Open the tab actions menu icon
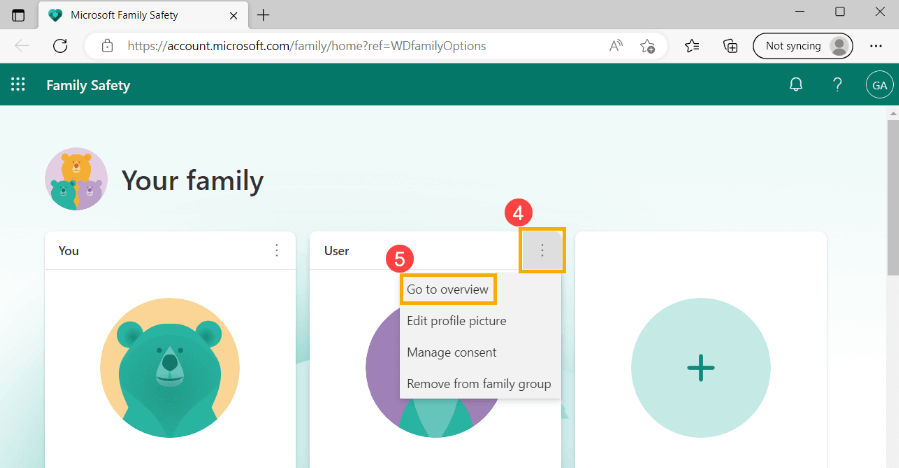The width and height of the screenshot is (899, 468). [x=18, y=15]
